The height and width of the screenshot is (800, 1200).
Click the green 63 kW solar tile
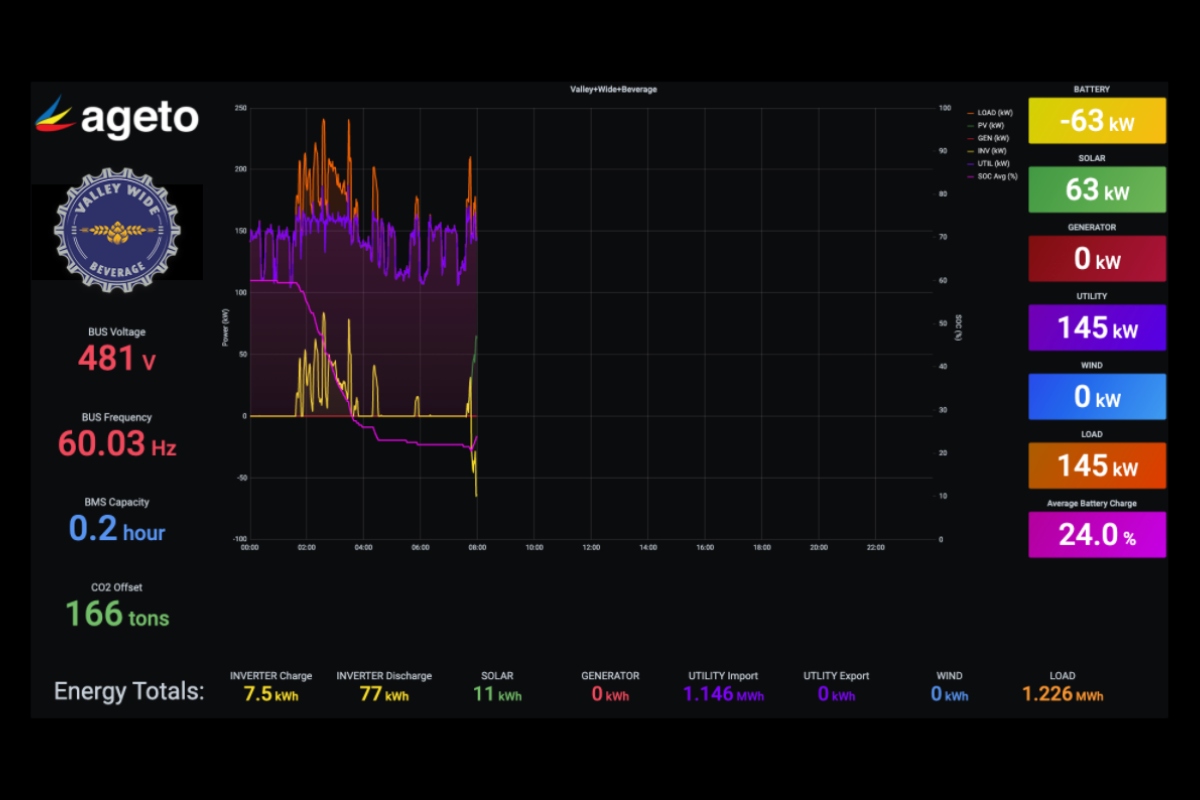click(x=1096, y=190)
